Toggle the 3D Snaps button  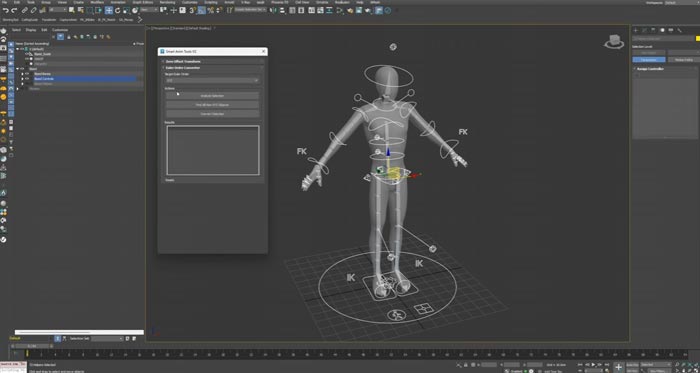(192, 10)
